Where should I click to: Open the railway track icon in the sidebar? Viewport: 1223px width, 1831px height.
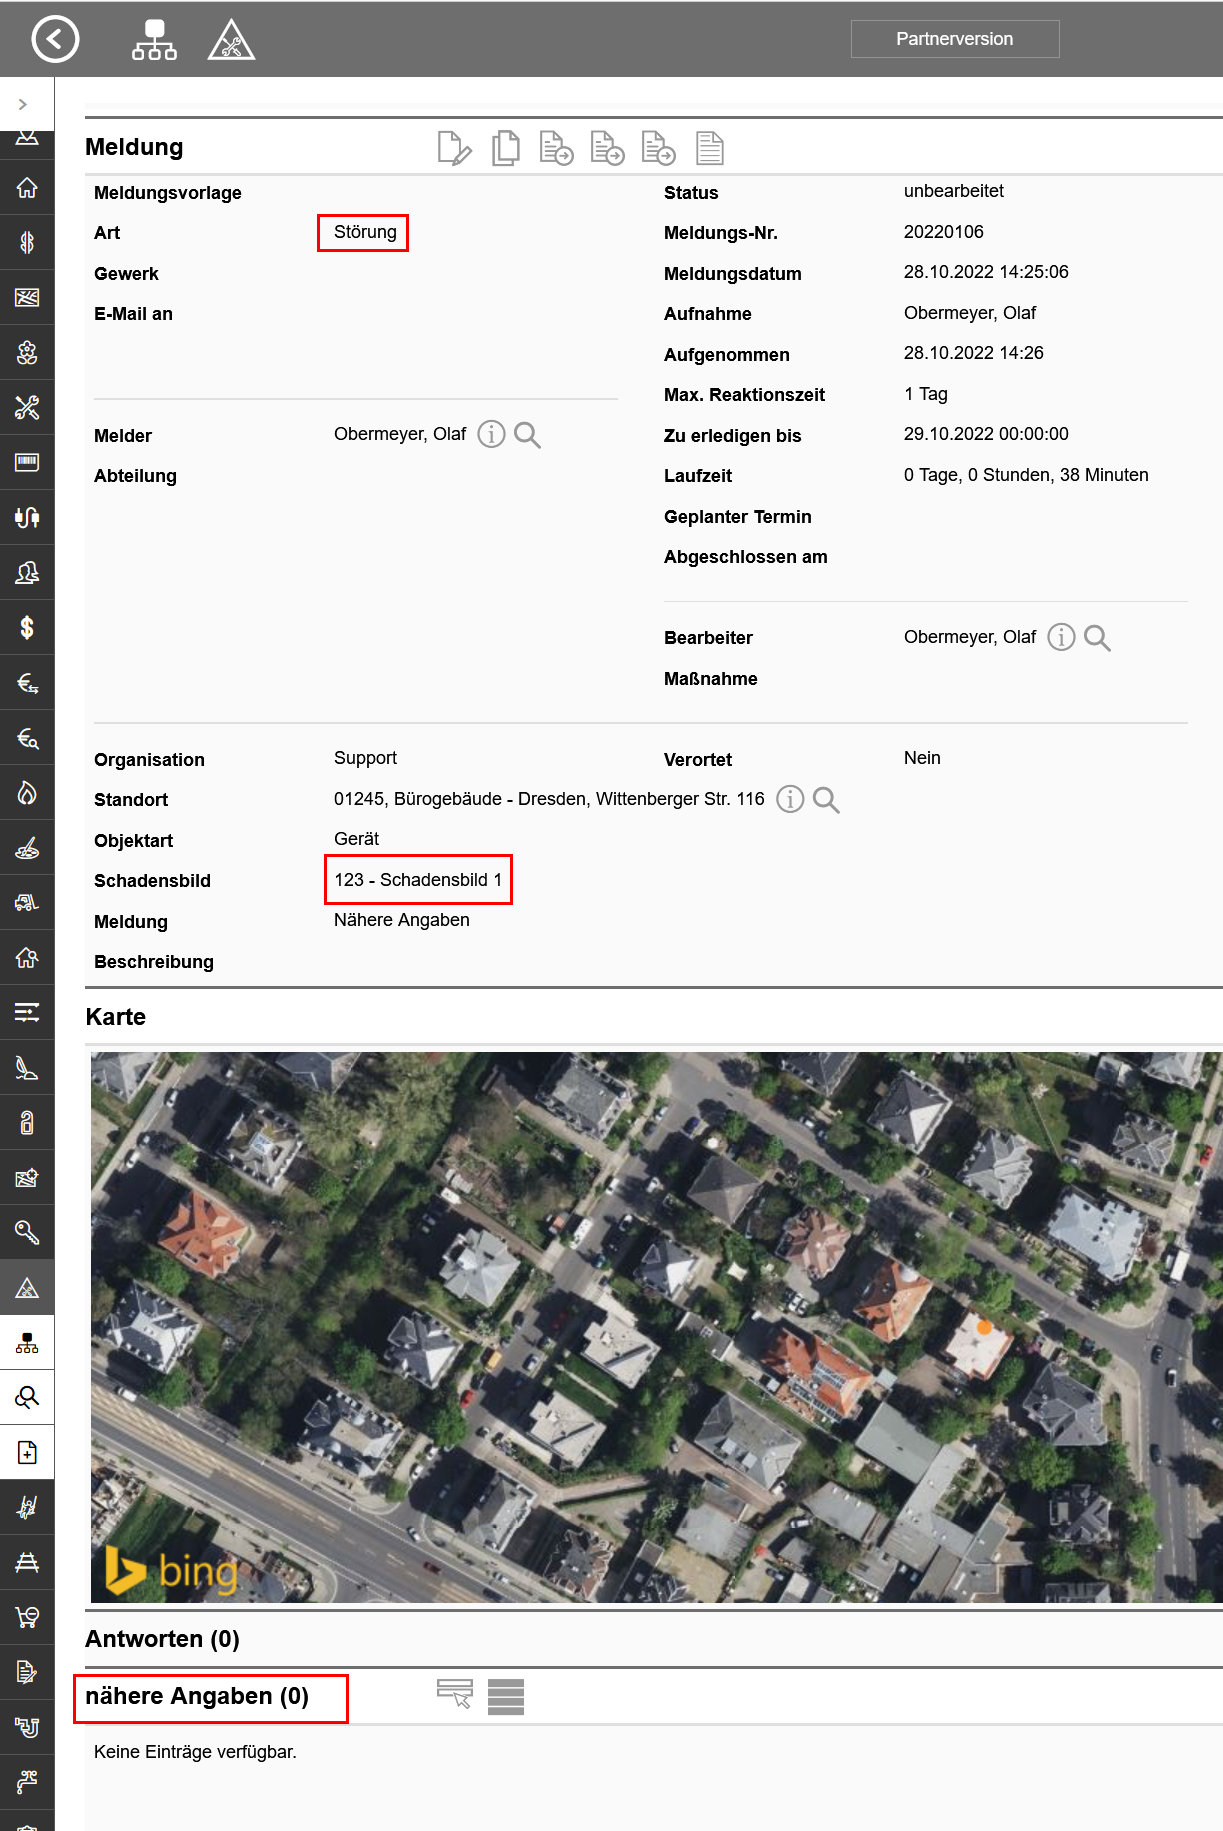[x=27, y=1562]
